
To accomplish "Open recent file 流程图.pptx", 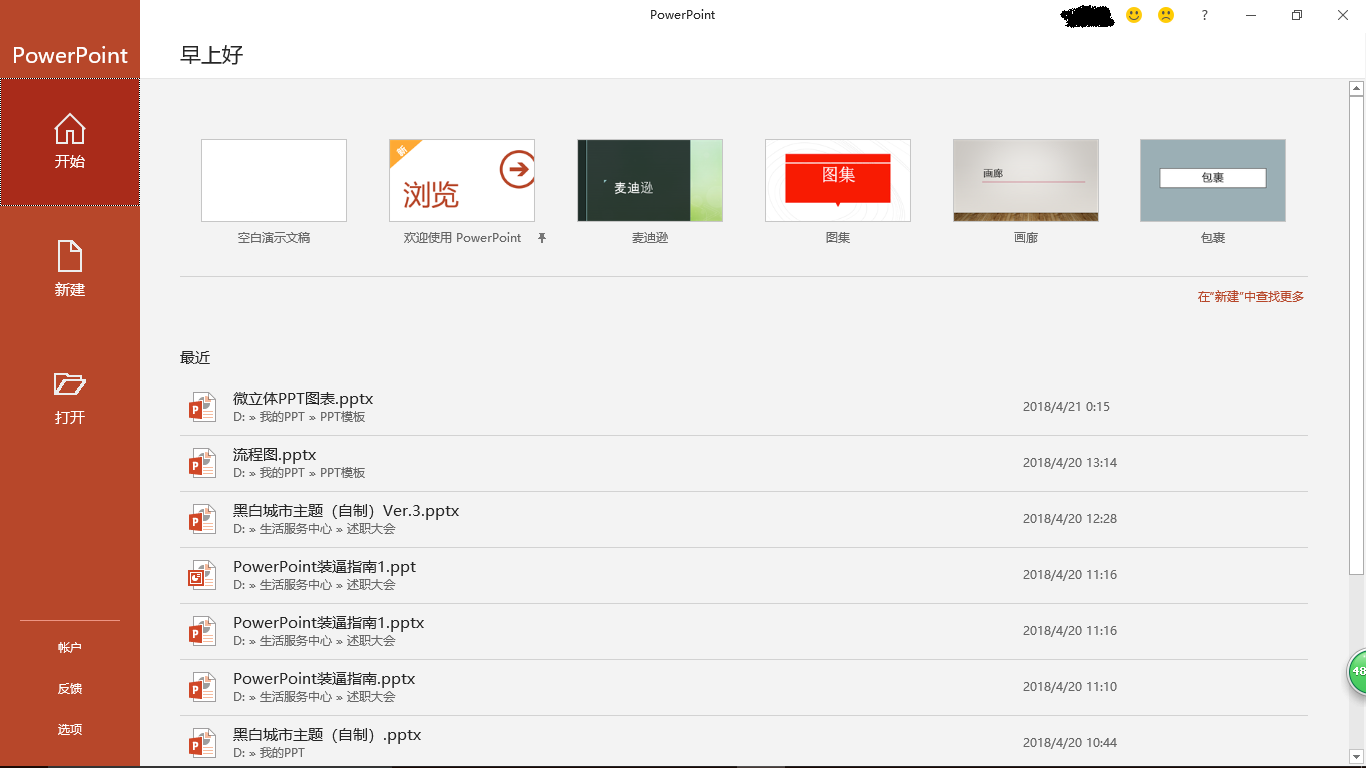I will coord(744,463).
